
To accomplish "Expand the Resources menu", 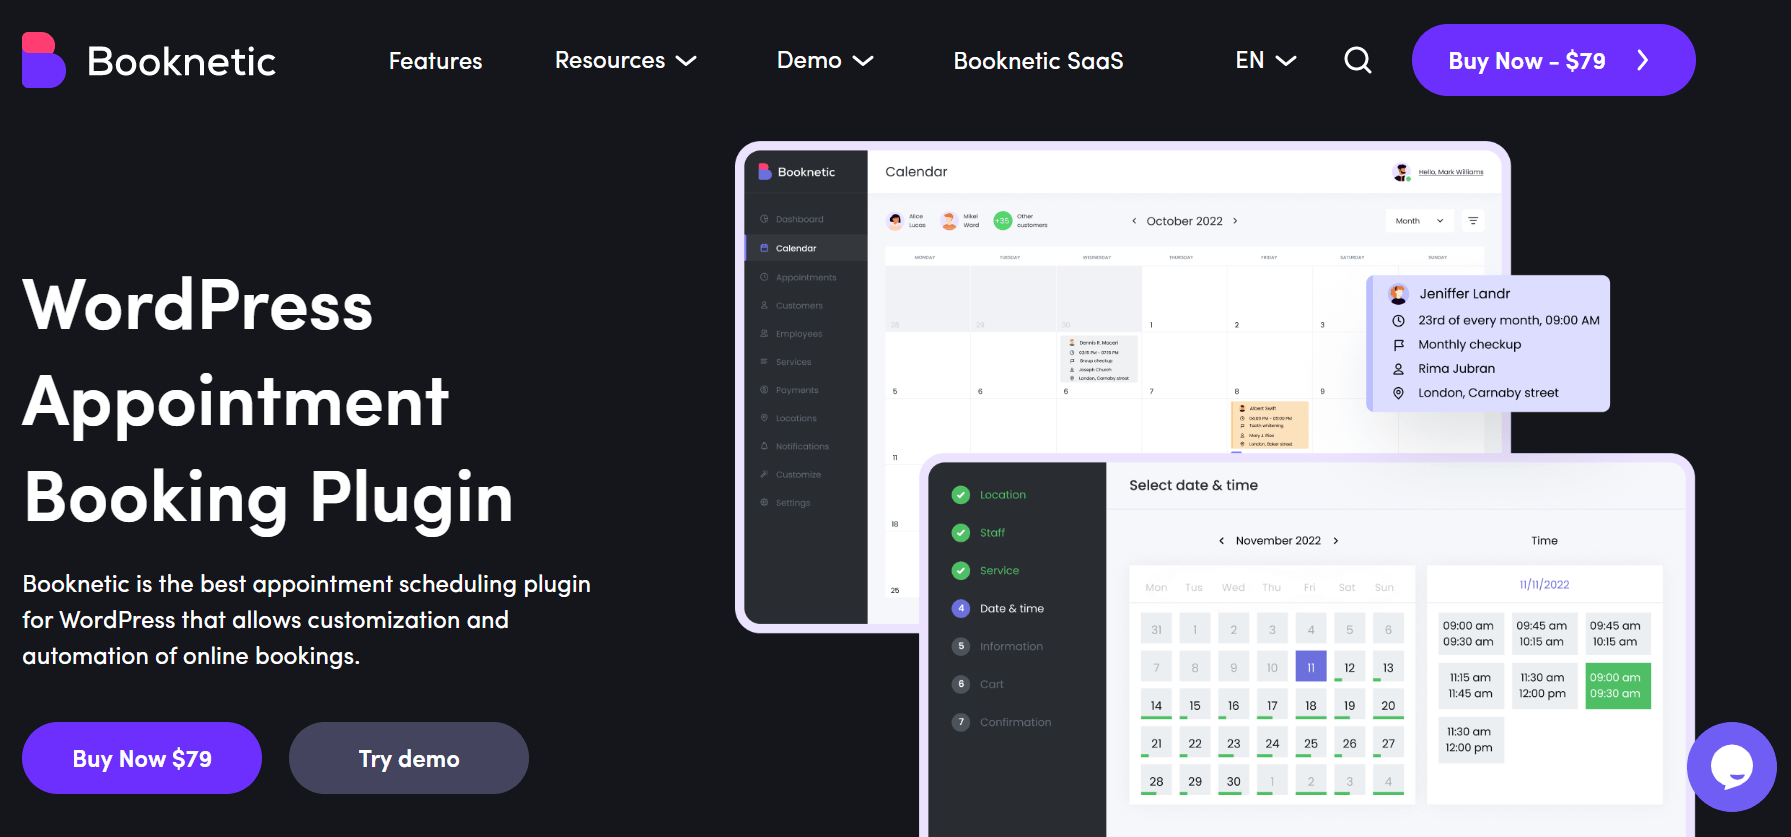I will 625,61.
